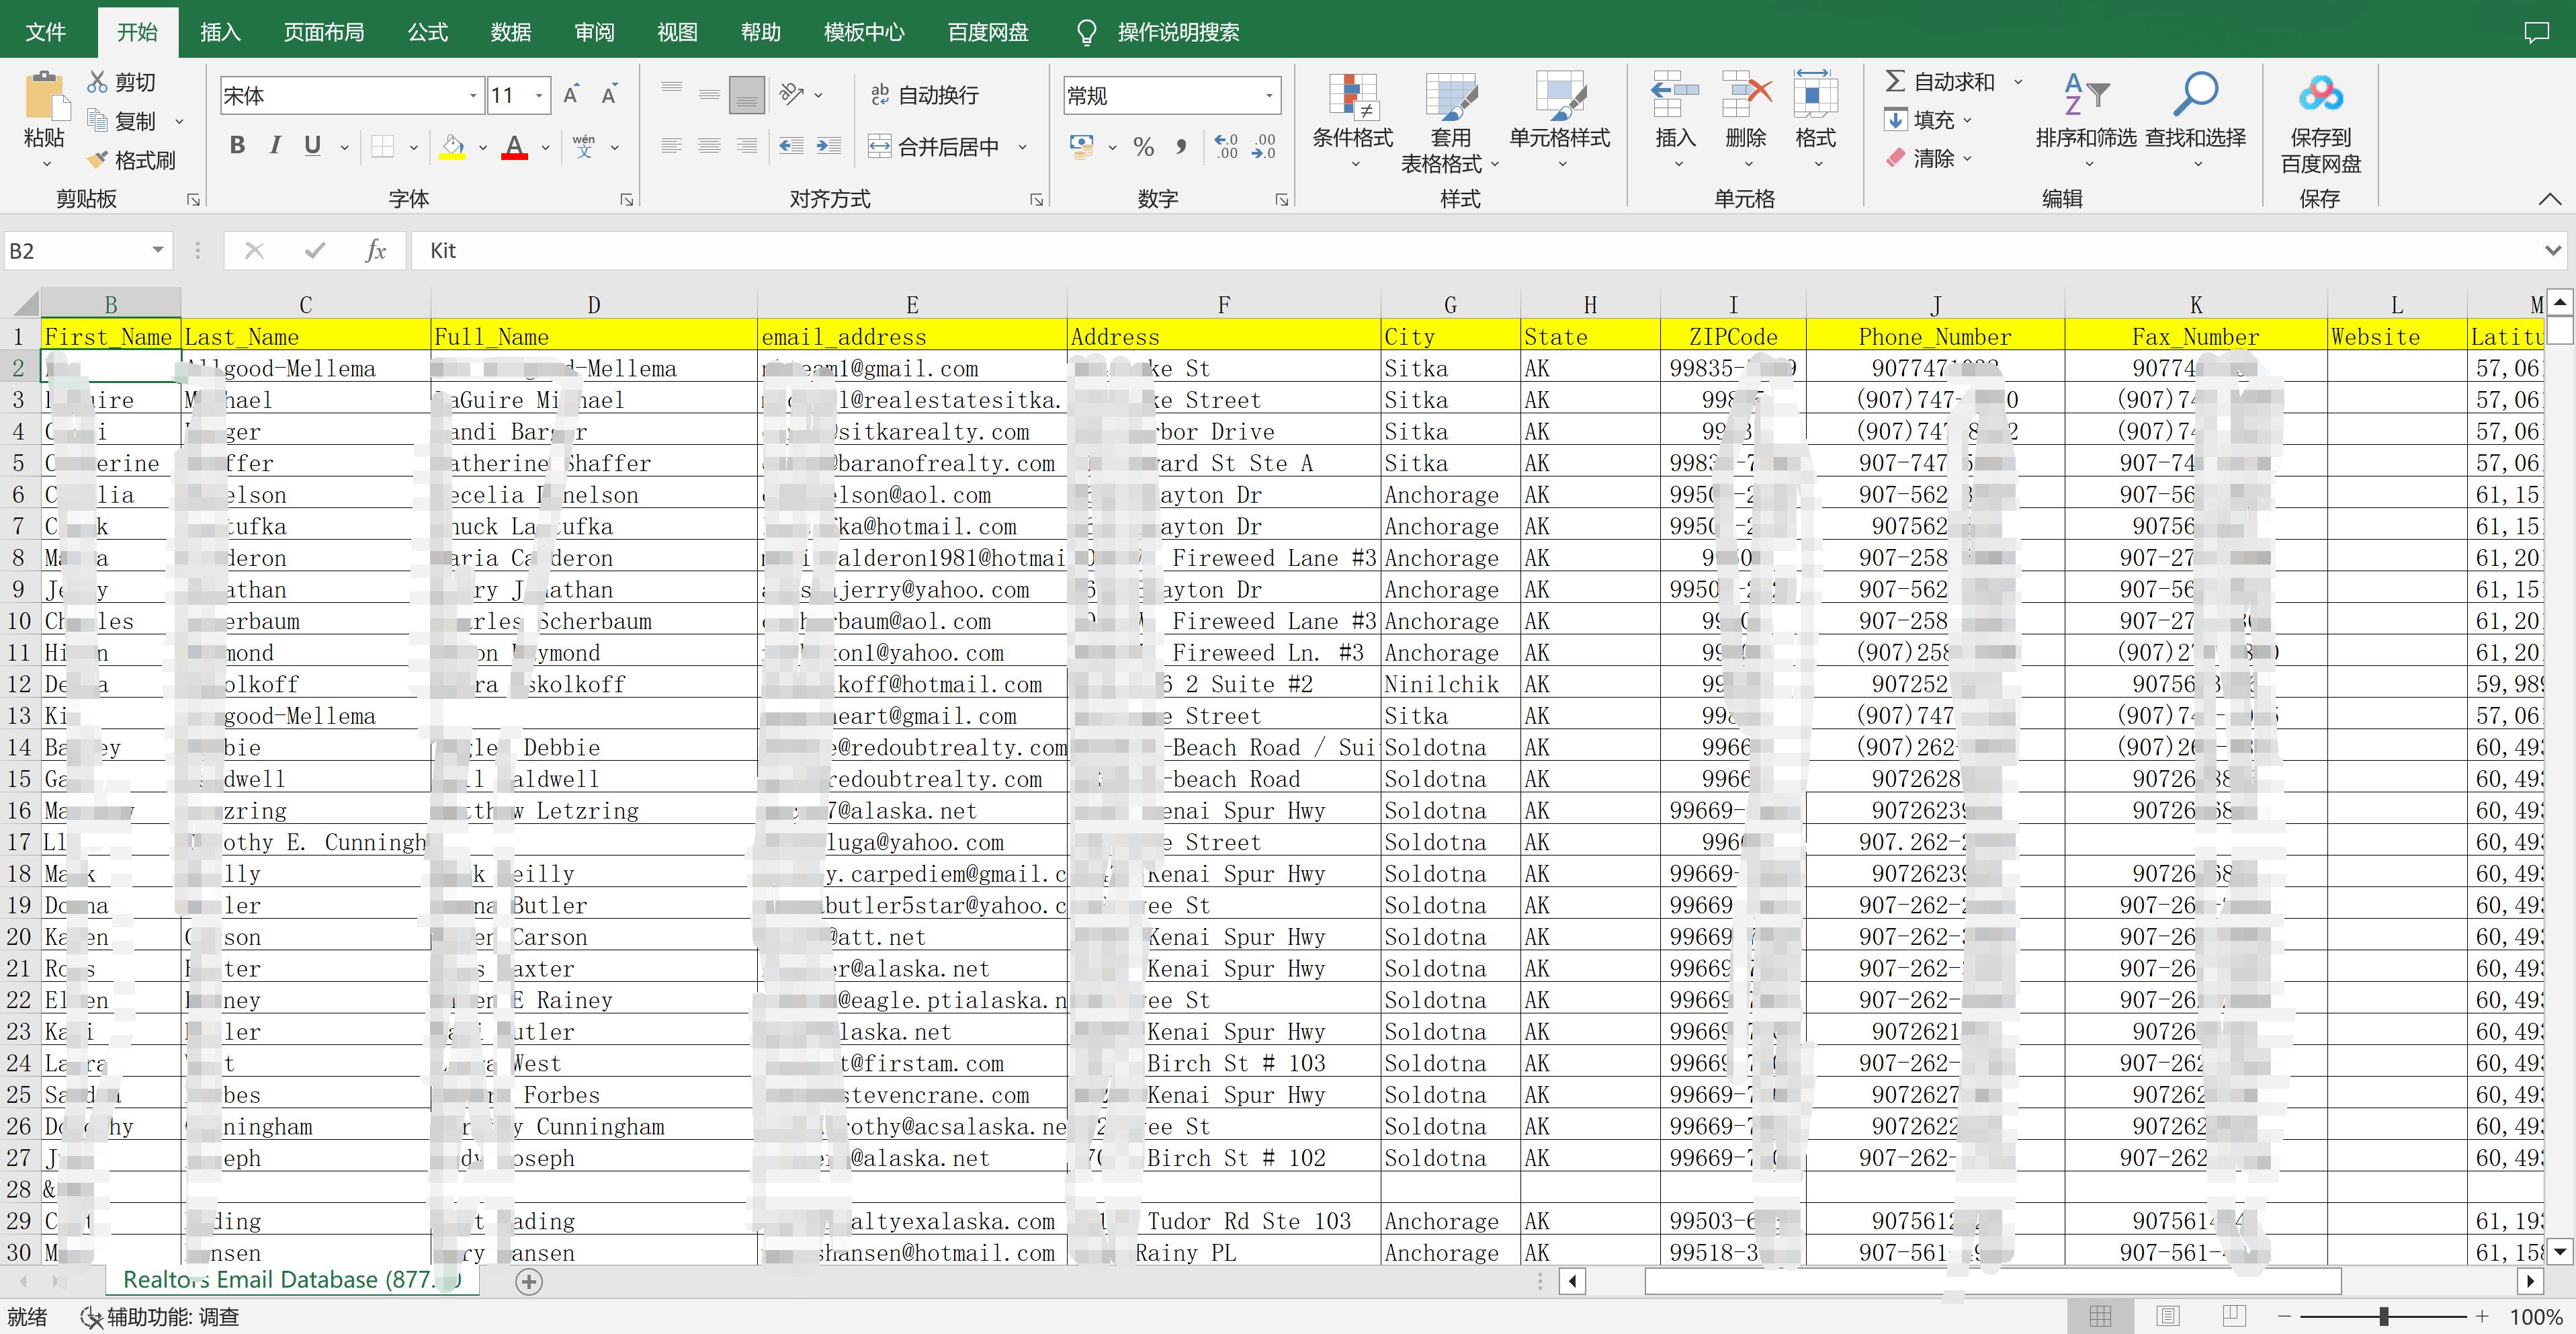Click the wén phonetic guide icon
Screen dimensions: 2576x1334
point(584,147)
